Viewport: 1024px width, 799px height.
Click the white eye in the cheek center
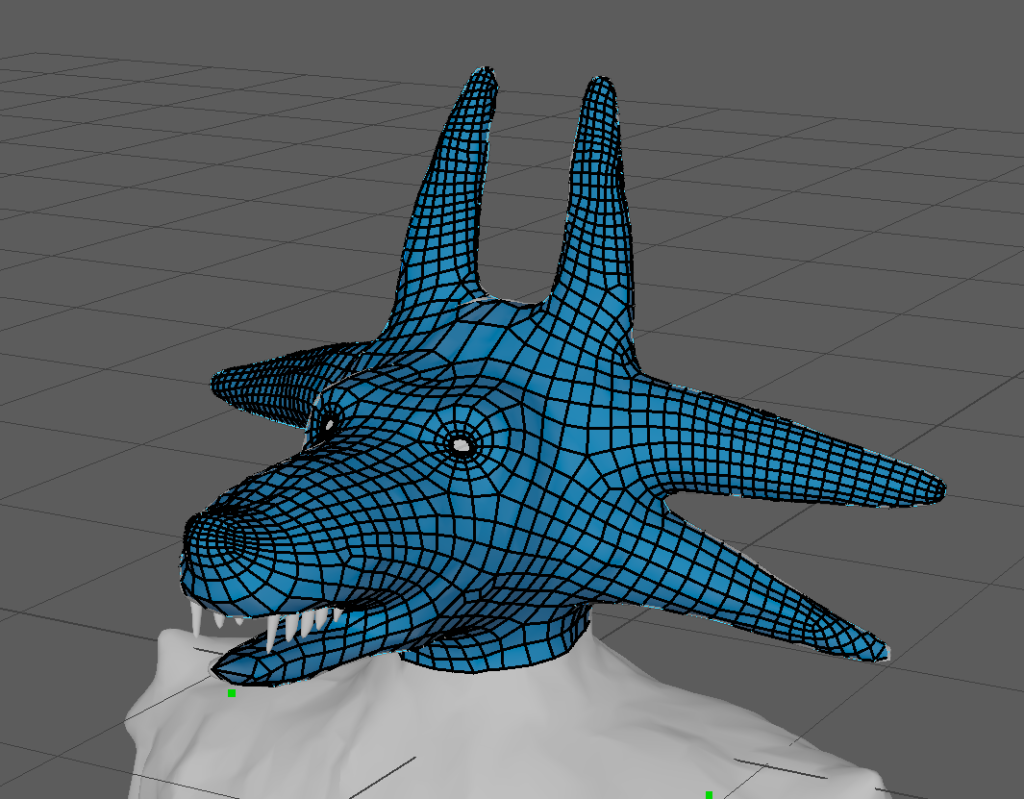pos(462,446)
